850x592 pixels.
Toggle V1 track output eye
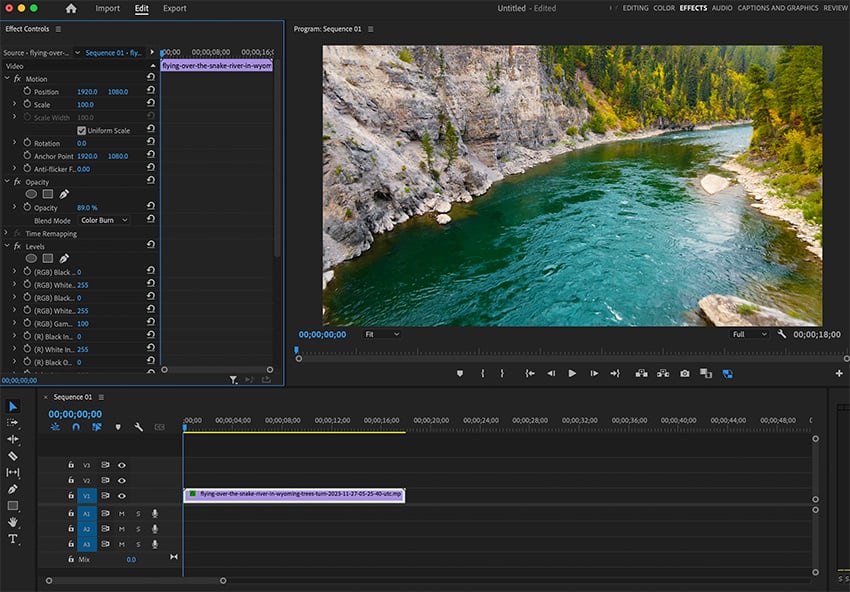coord(121,496)
